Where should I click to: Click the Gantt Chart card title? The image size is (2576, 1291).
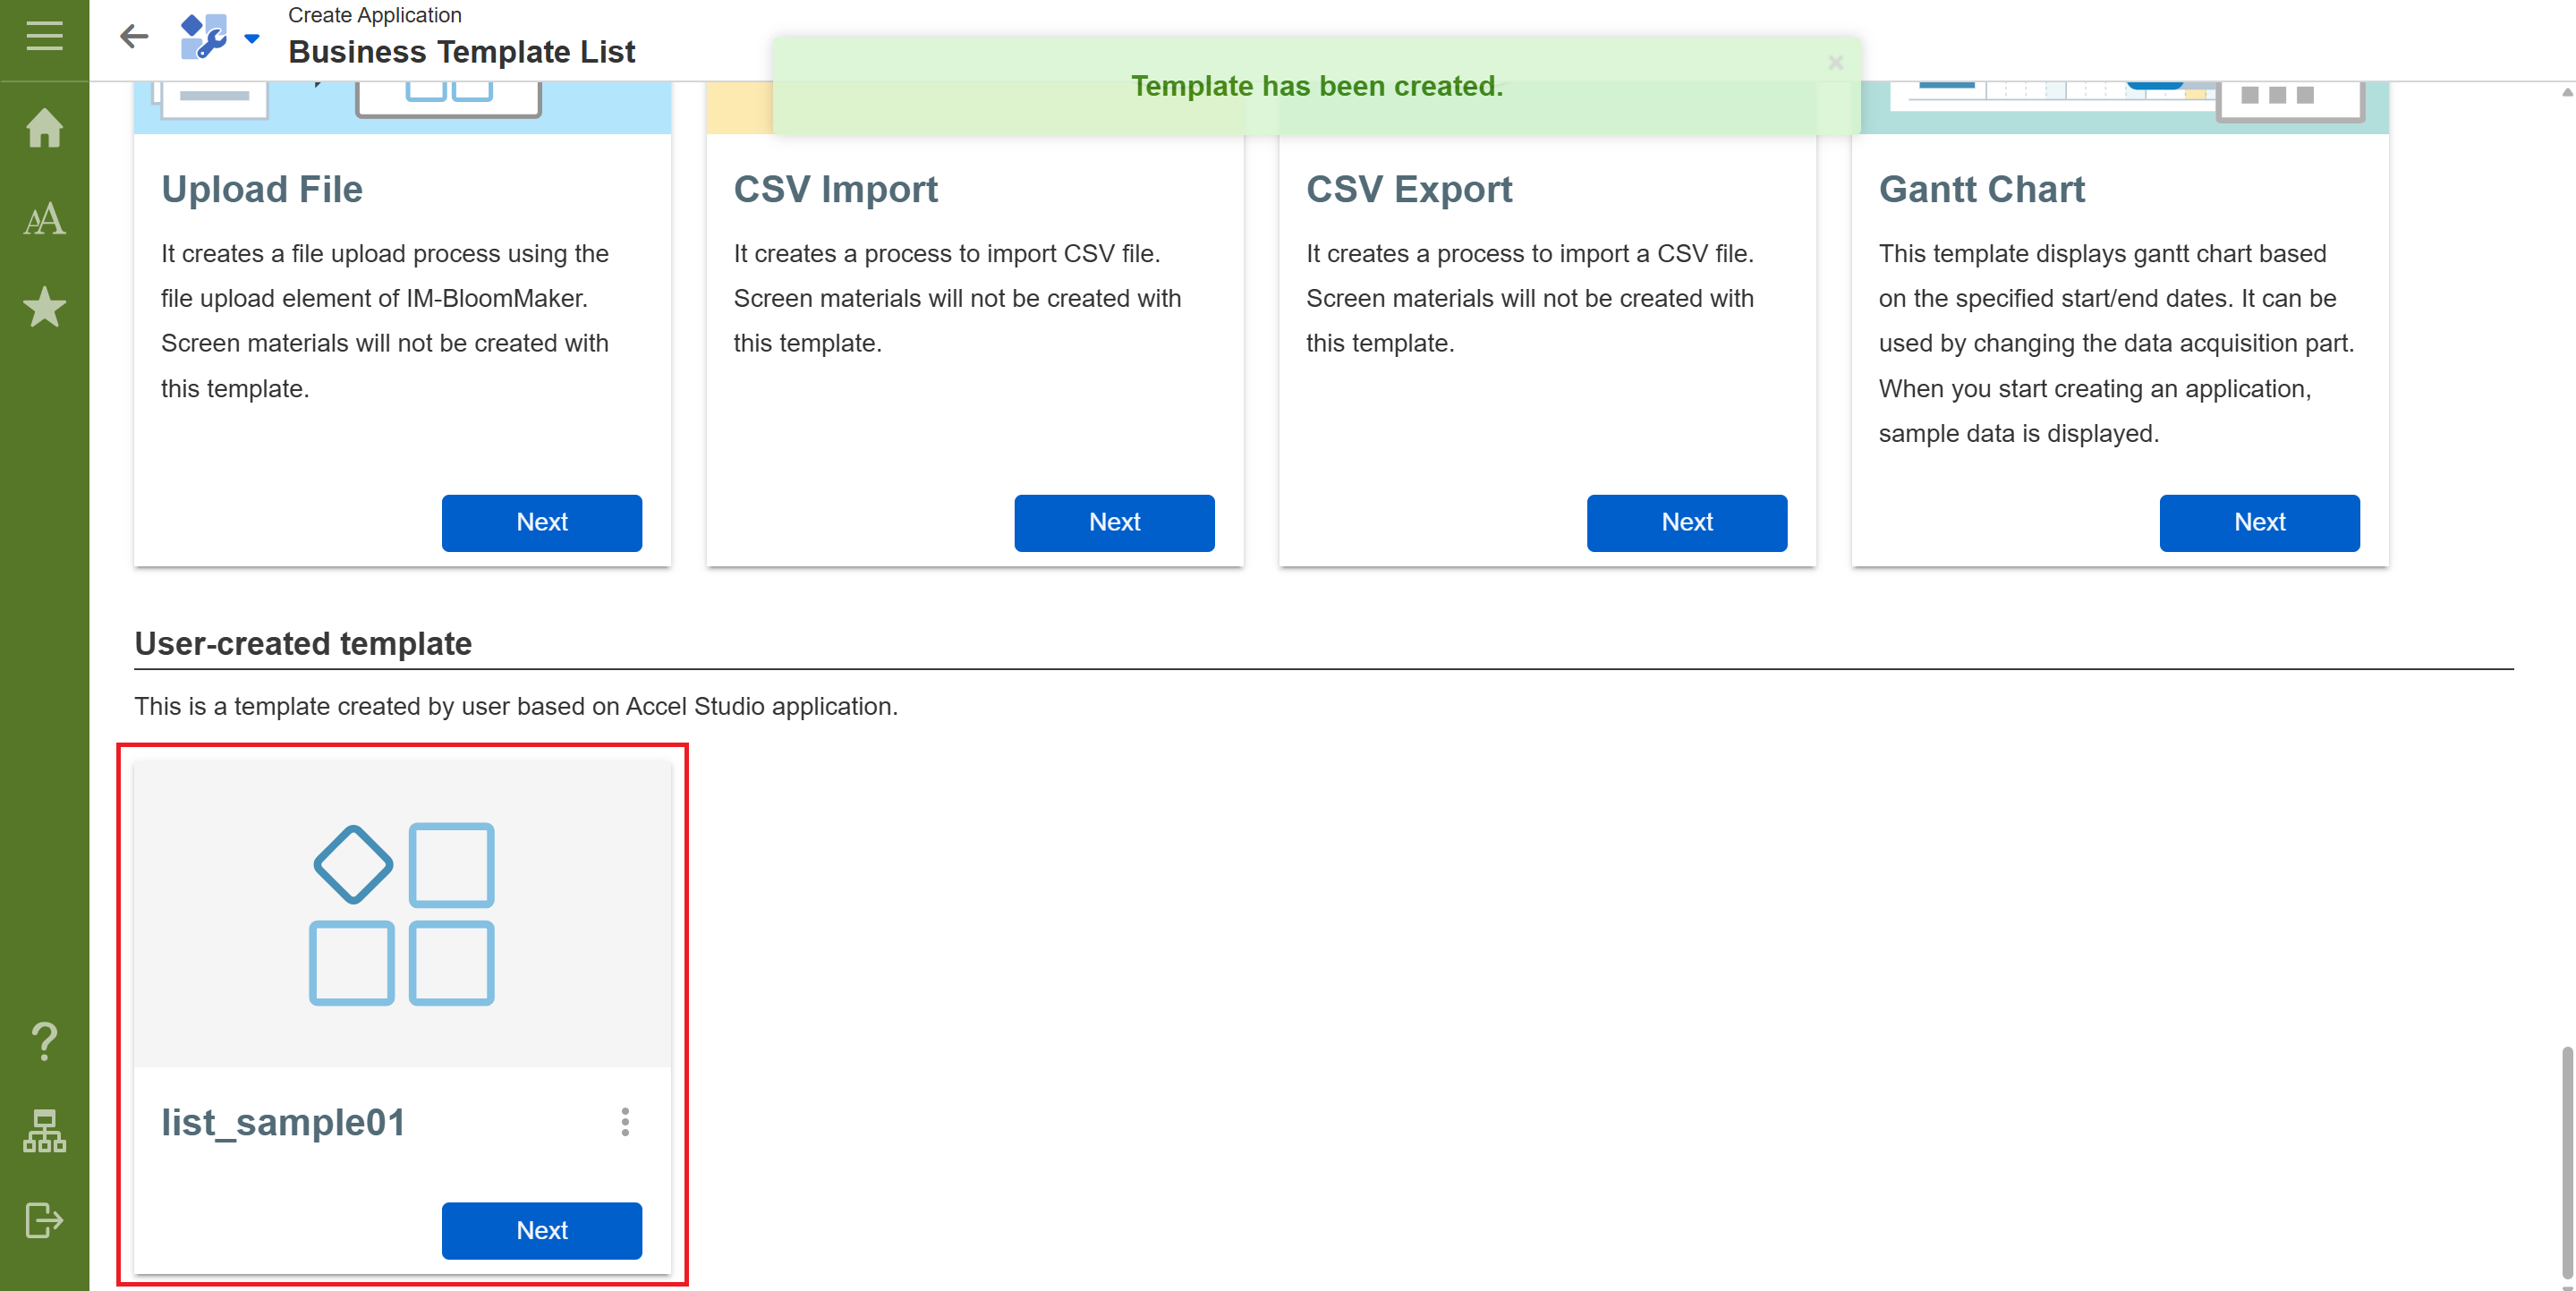pyautogui.click(x=1981, y=189)
